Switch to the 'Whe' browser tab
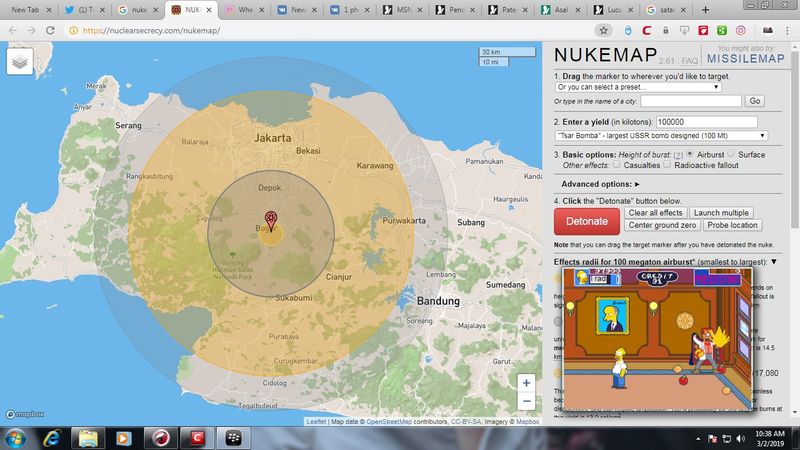The height and width of the screenshot is (450, 800). [x=244, y=10]
